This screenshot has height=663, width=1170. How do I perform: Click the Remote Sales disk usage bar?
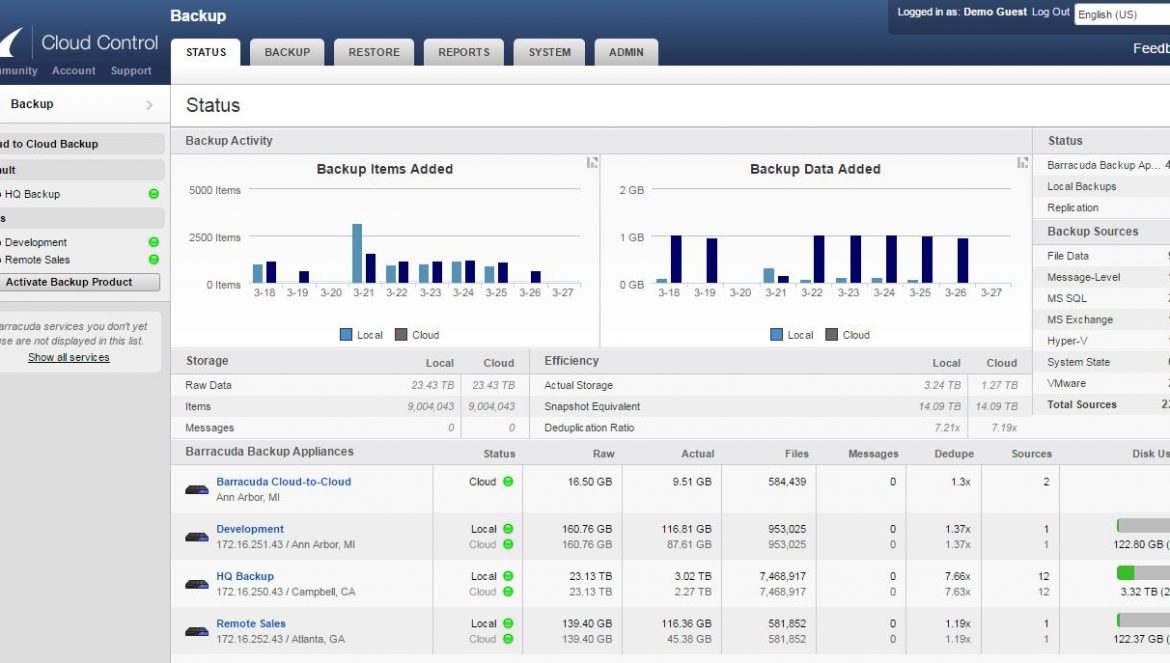coord(1143,620)
